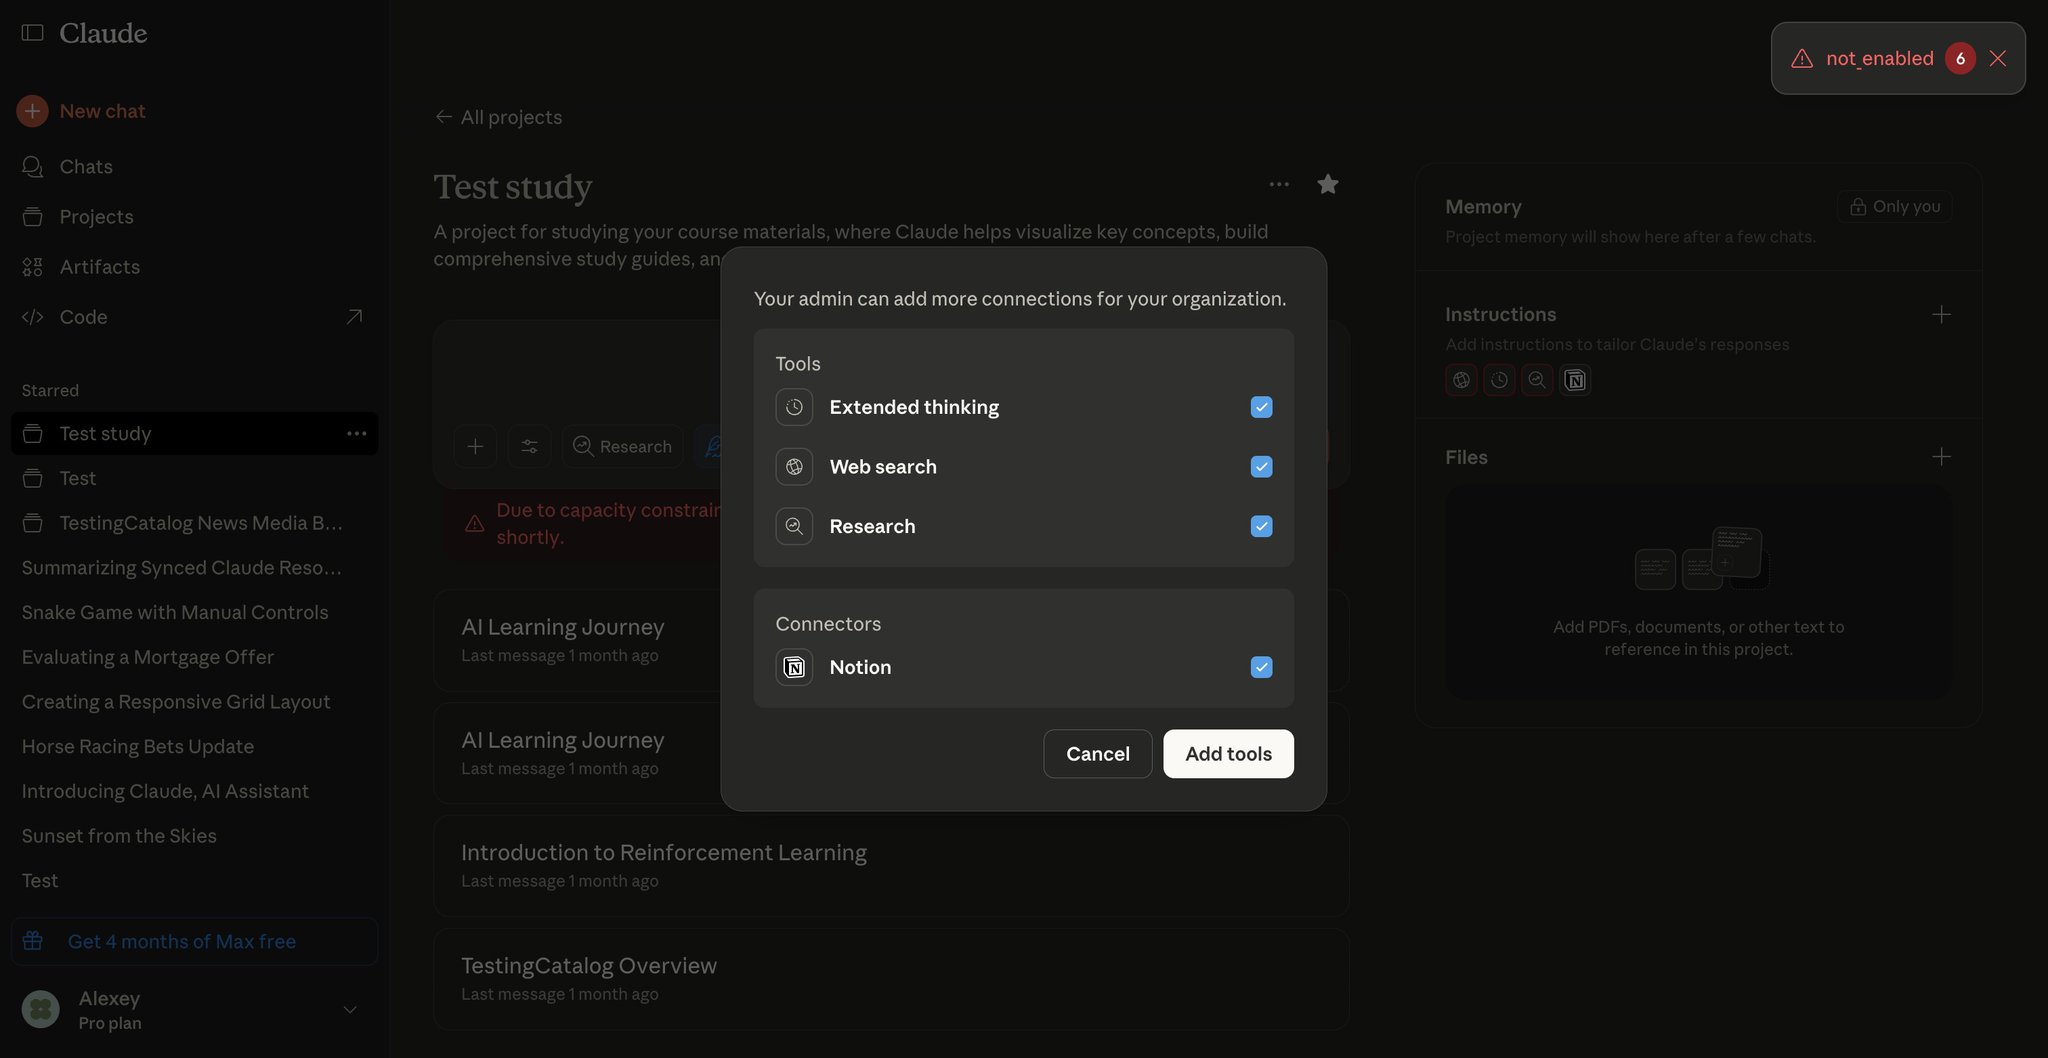The width and height of the screenshot is (2048, 1058).
Task: Click the Extended thinking clock icon in dialog
Action: tap(794, 407)
